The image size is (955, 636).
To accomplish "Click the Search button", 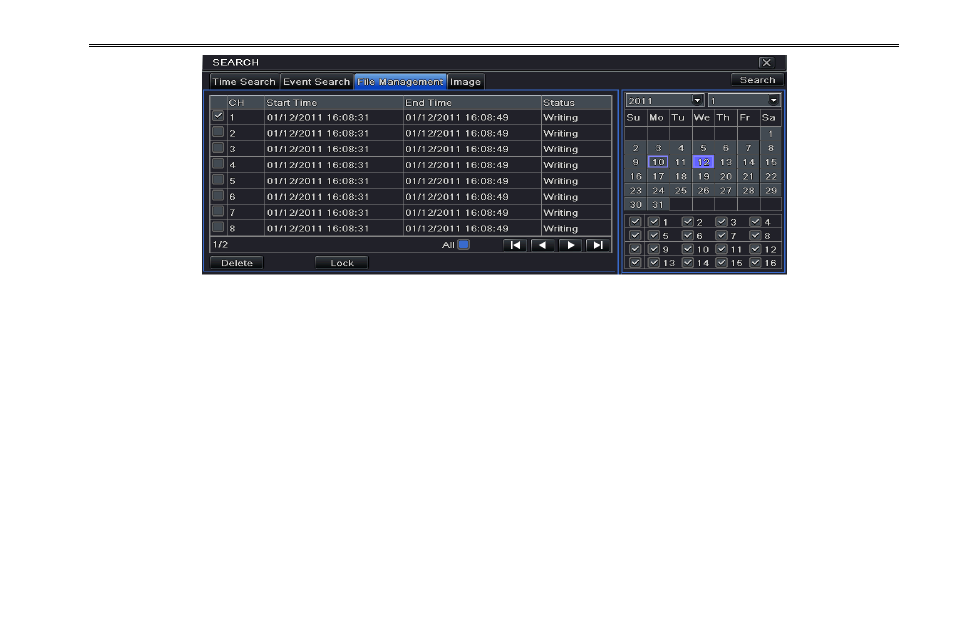I will click(x=757, y=80).
